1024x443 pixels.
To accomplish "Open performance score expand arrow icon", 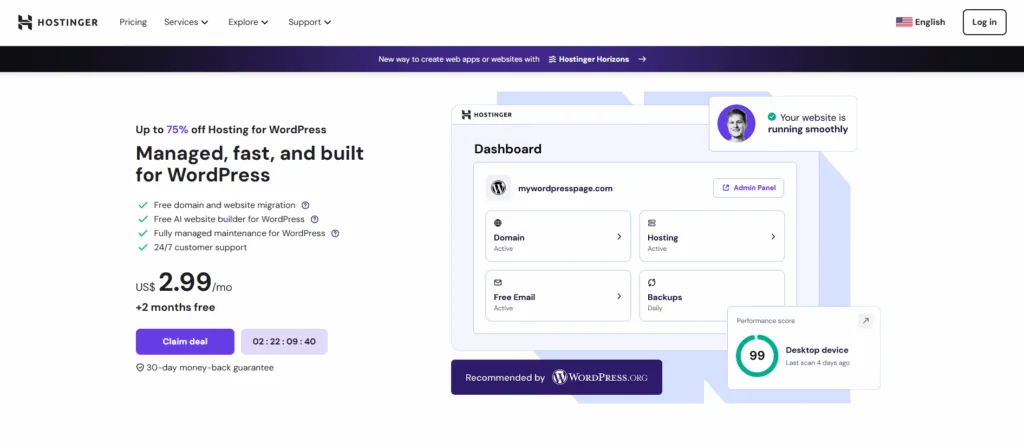I will coord(865,320).
